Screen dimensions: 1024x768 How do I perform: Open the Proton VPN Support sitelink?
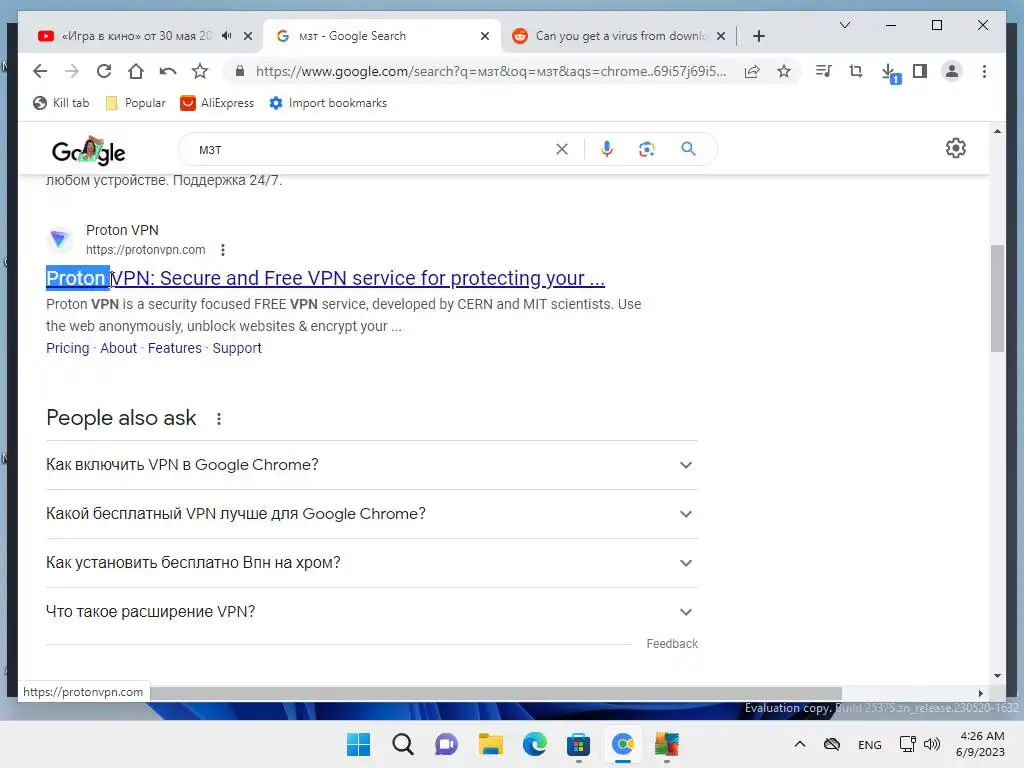point(237,348)
